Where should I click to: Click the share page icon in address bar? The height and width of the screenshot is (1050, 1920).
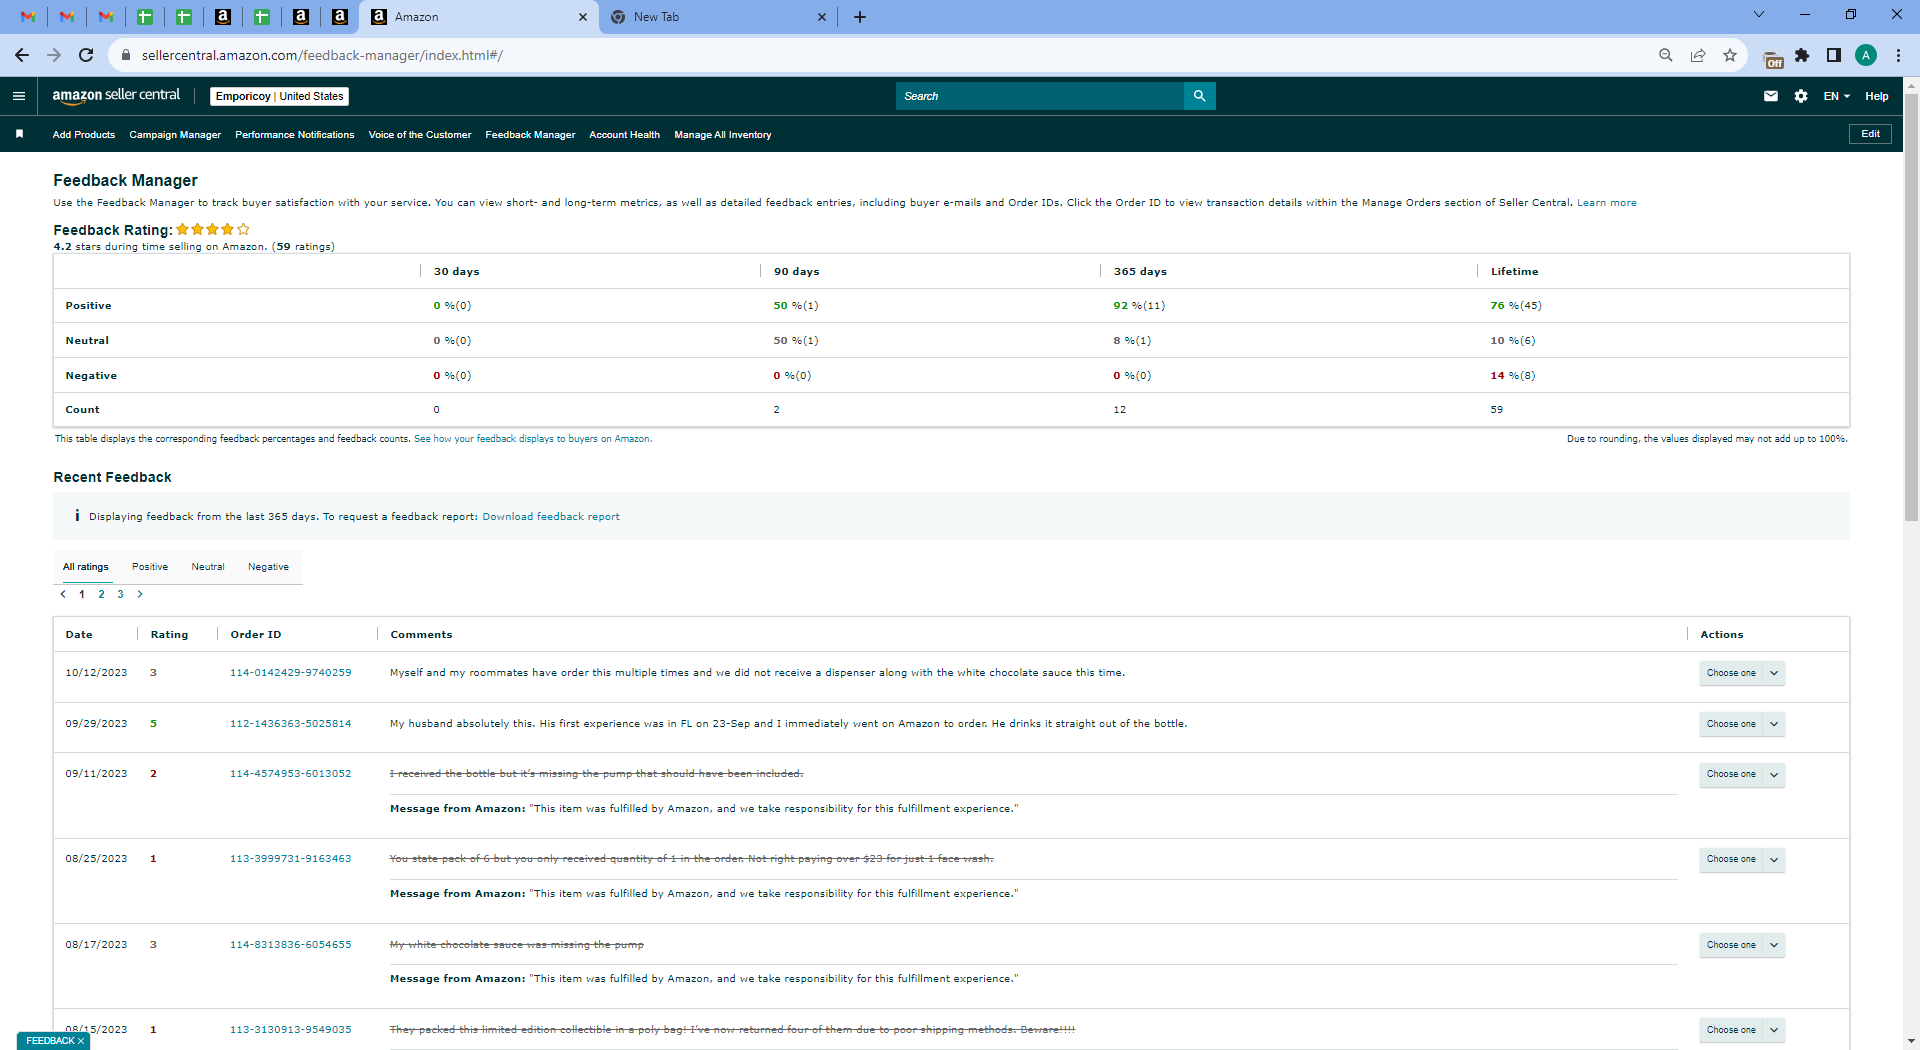(1697, 55)
